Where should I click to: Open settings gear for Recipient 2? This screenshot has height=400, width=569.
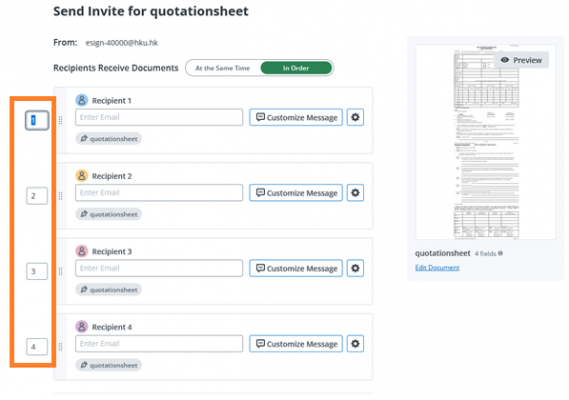pyautogui.click(x=355, y=193)
